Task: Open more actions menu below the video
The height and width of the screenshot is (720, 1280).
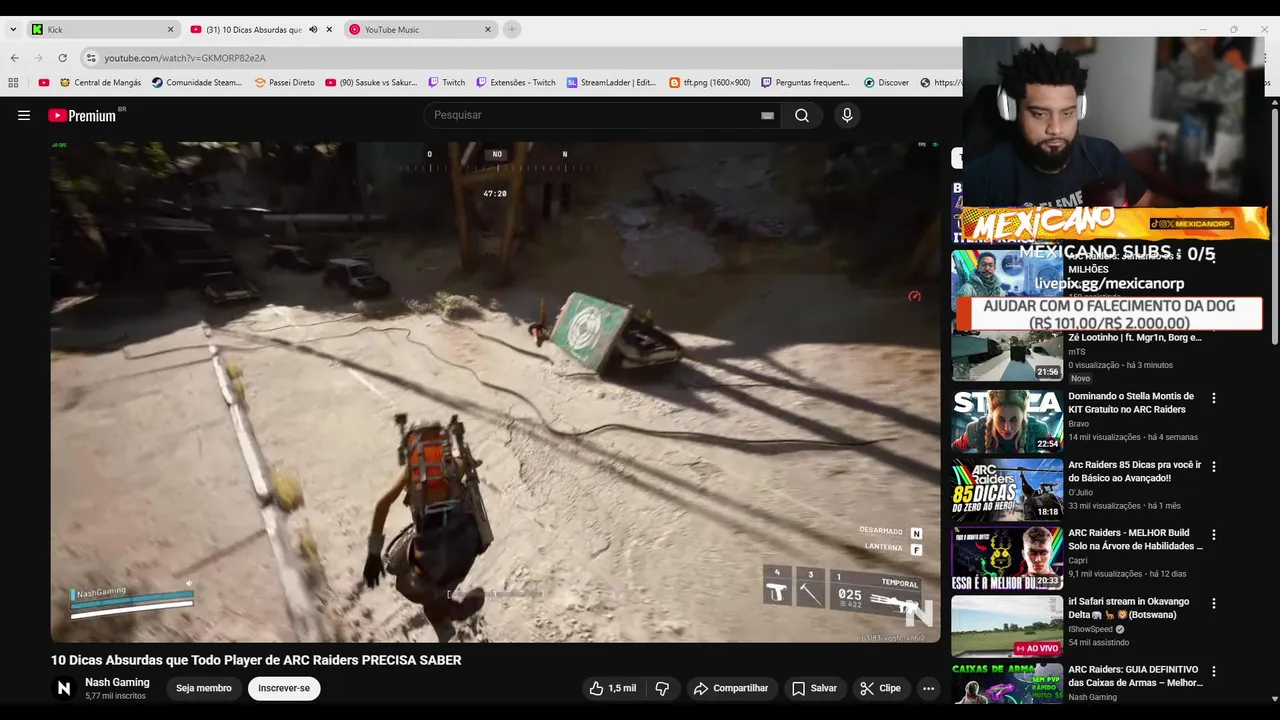Action: click(x=928, y=688)
